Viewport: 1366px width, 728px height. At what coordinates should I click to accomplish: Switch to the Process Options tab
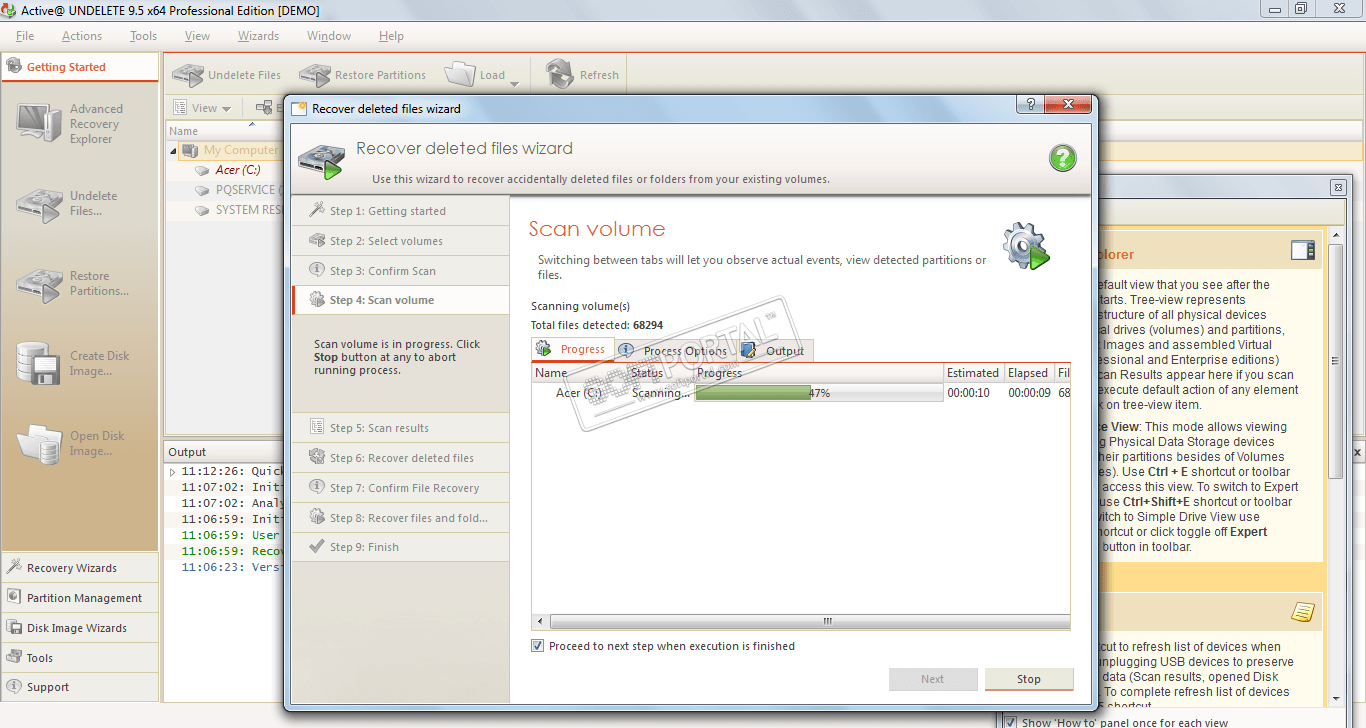tap(674, 351)
